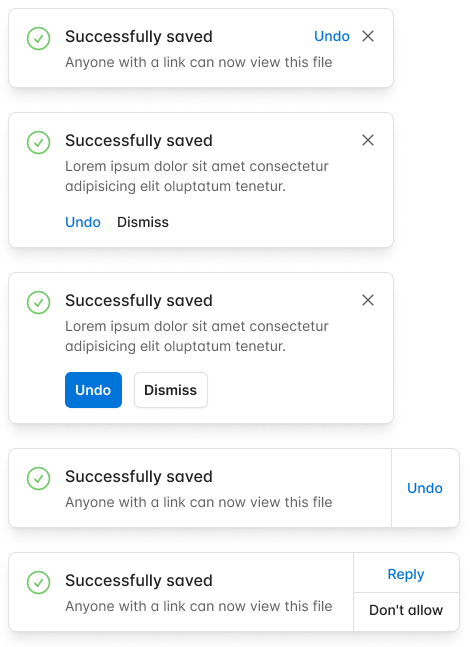Click the Undo side panel in the fourth notification
The image size is (470, 647).
(x=425, y=488)
